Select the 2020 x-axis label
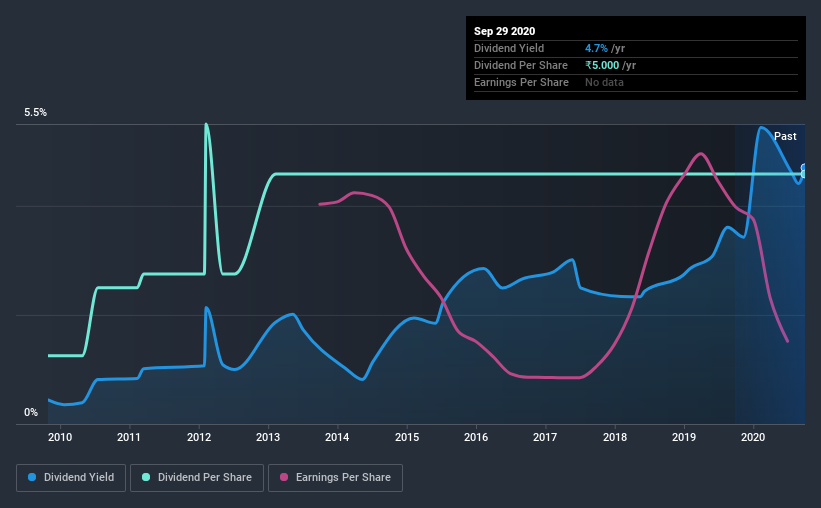The height and width of the screenshot is (508, 821). [x=753, y=437]
